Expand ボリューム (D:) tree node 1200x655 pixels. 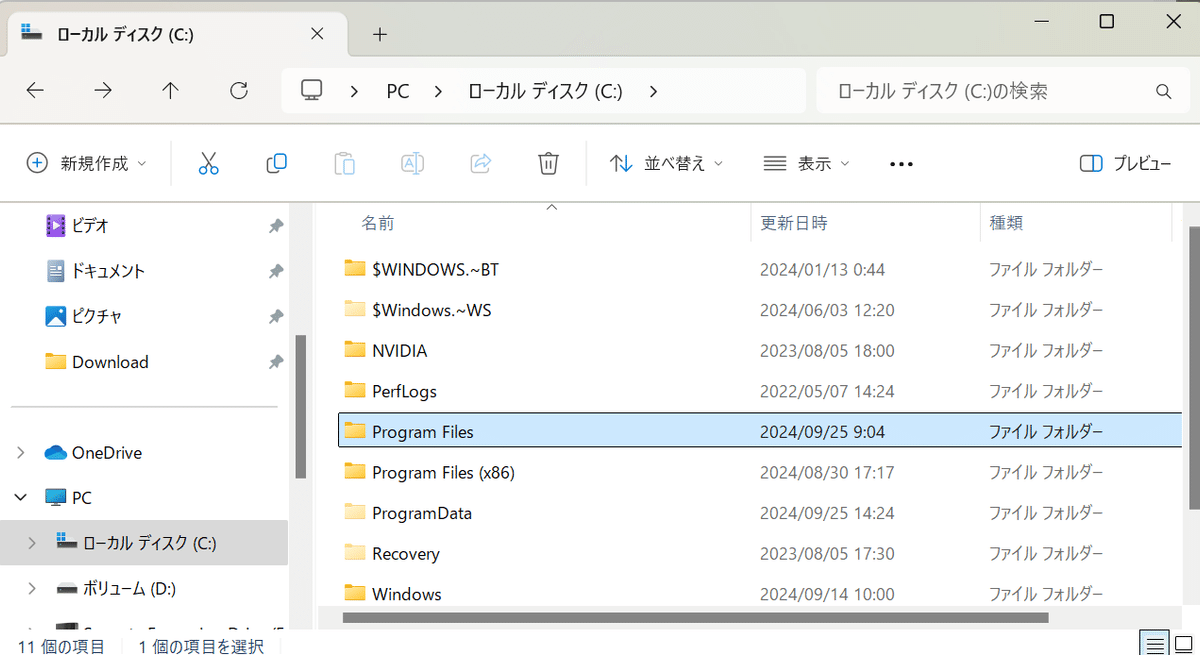coord(32,588)
